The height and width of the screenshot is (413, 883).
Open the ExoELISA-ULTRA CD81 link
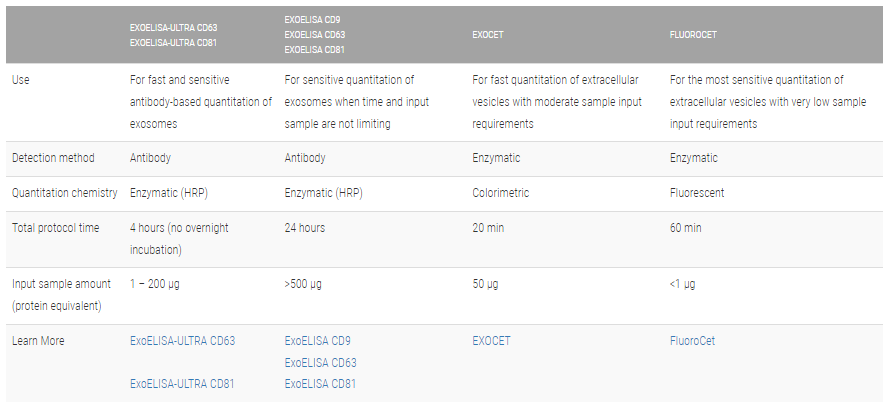(x=182, y=383)
